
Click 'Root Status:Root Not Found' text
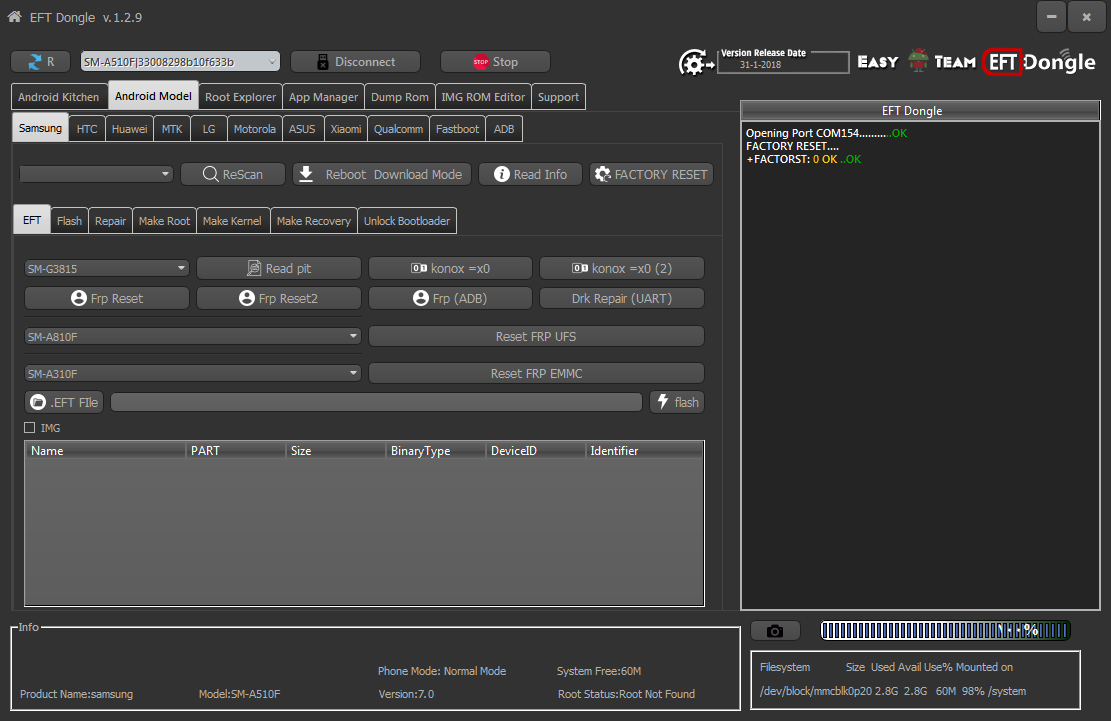point(626,694)
